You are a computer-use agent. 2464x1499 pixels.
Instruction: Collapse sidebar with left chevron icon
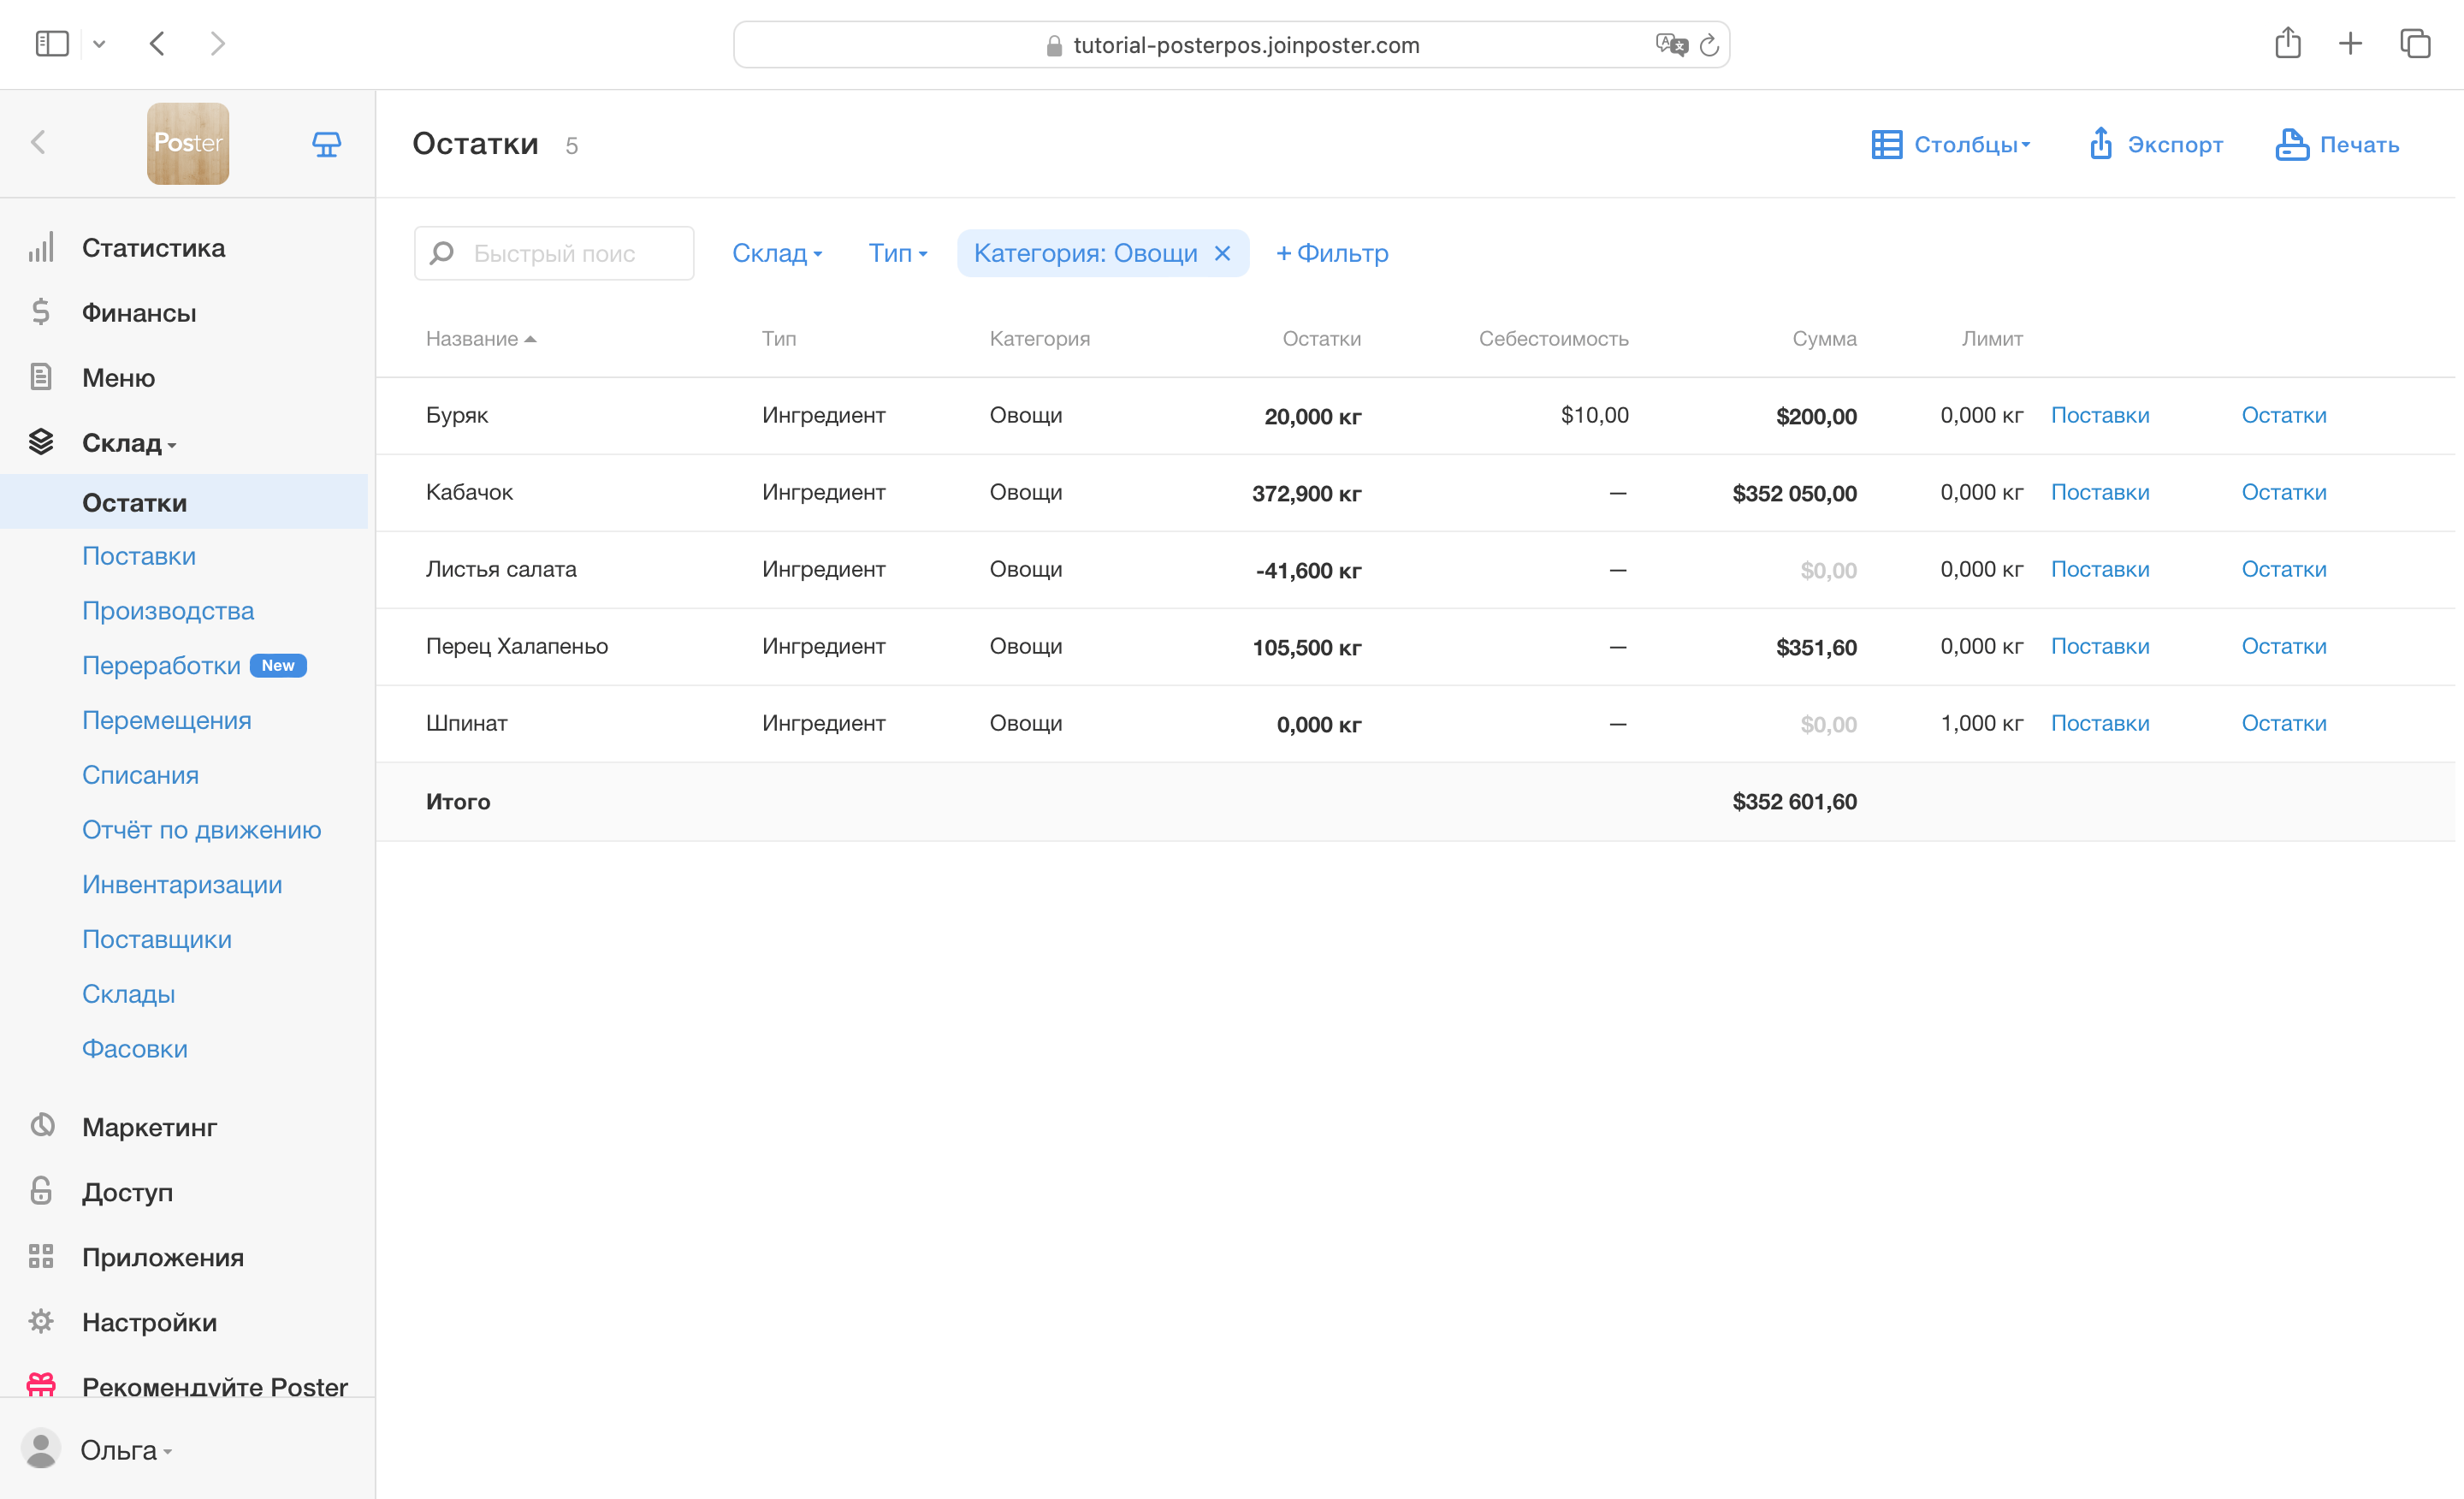point(38,143)
